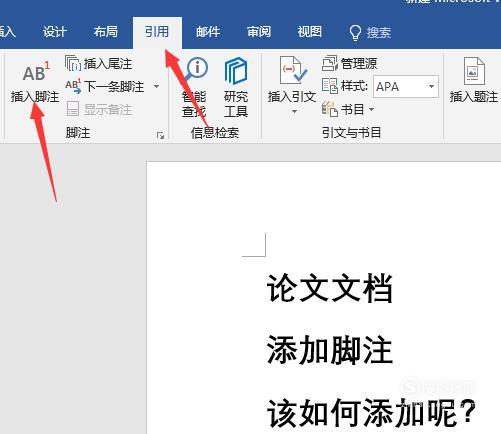Click the lightbulb Search (搜索) box
Screen dimensions: 501x434
[x=369, y=33]
